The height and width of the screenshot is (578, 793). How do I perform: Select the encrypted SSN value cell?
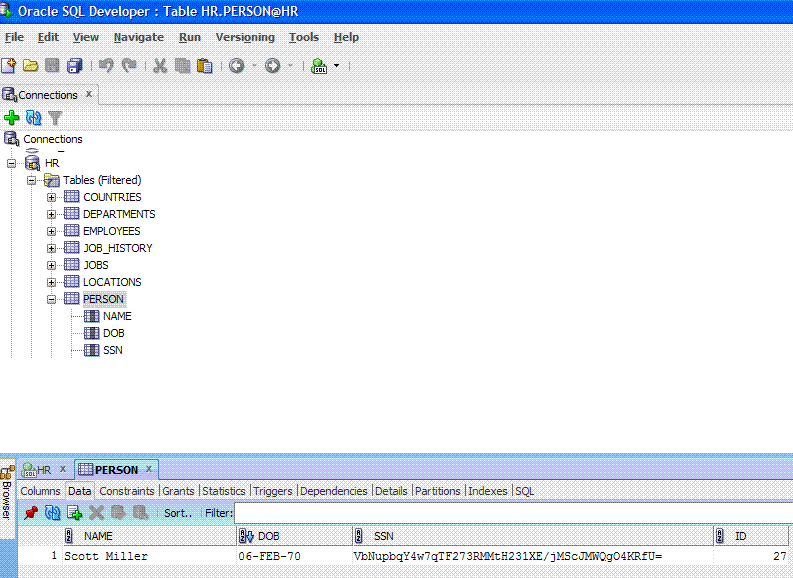pos(533,556)
